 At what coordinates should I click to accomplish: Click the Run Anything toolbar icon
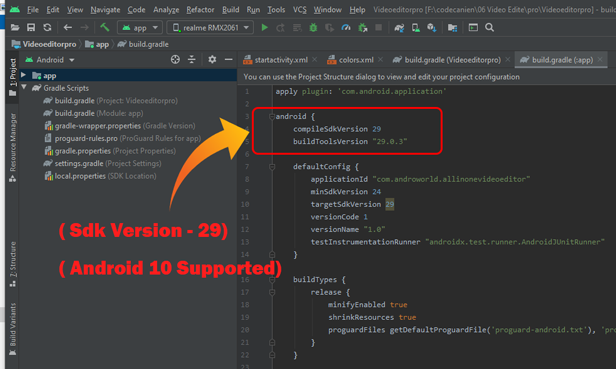[x=473, y=28]
